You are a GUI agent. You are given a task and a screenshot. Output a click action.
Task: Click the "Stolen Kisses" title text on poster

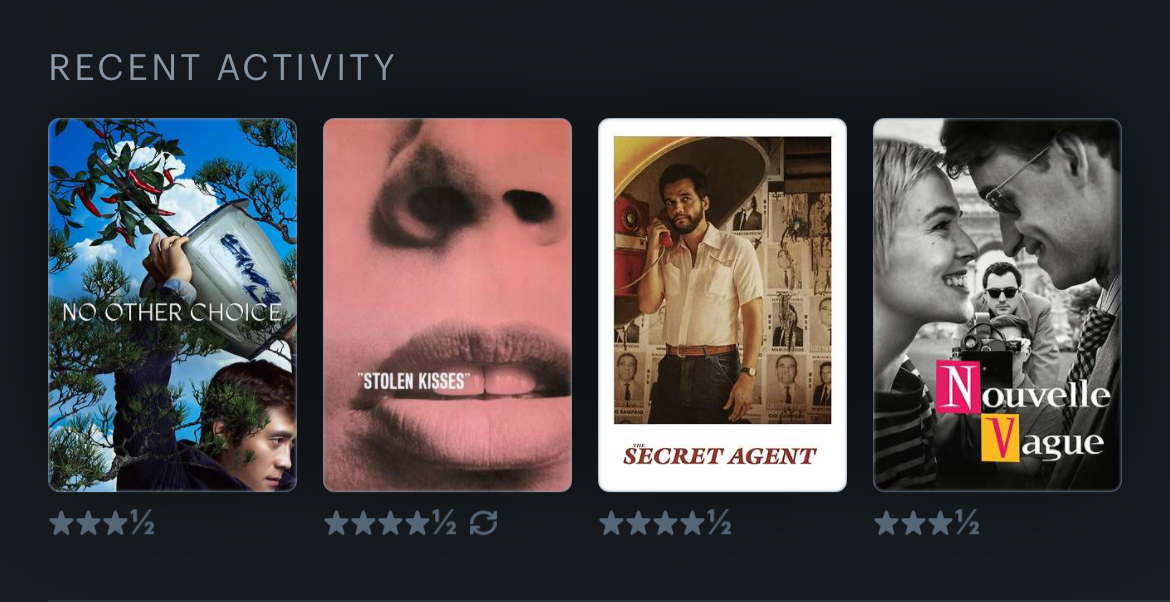(x=414, y=381)
